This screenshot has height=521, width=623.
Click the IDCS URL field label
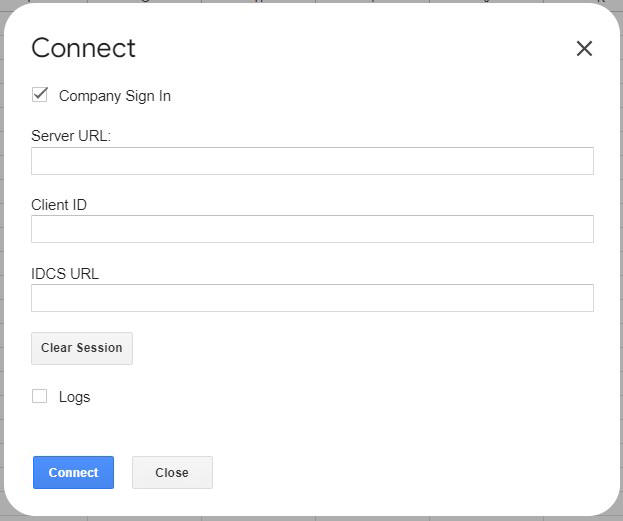coord(65,273)
